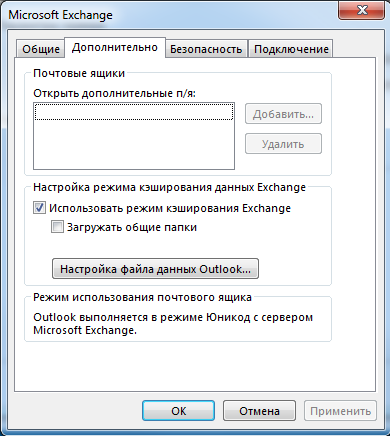Close the Microsoft Exchange dialog
The height and width of the screenshot is (436, 390).
point(362,11)
